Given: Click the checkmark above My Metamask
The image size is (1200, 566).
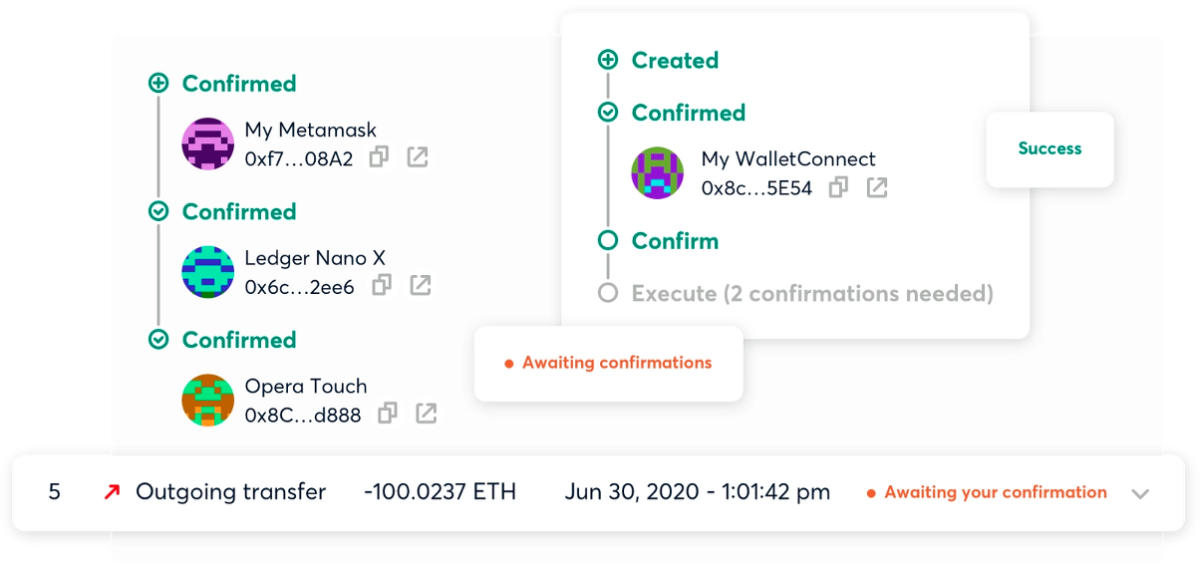Looking at the screenshot, I should [158, 83].
